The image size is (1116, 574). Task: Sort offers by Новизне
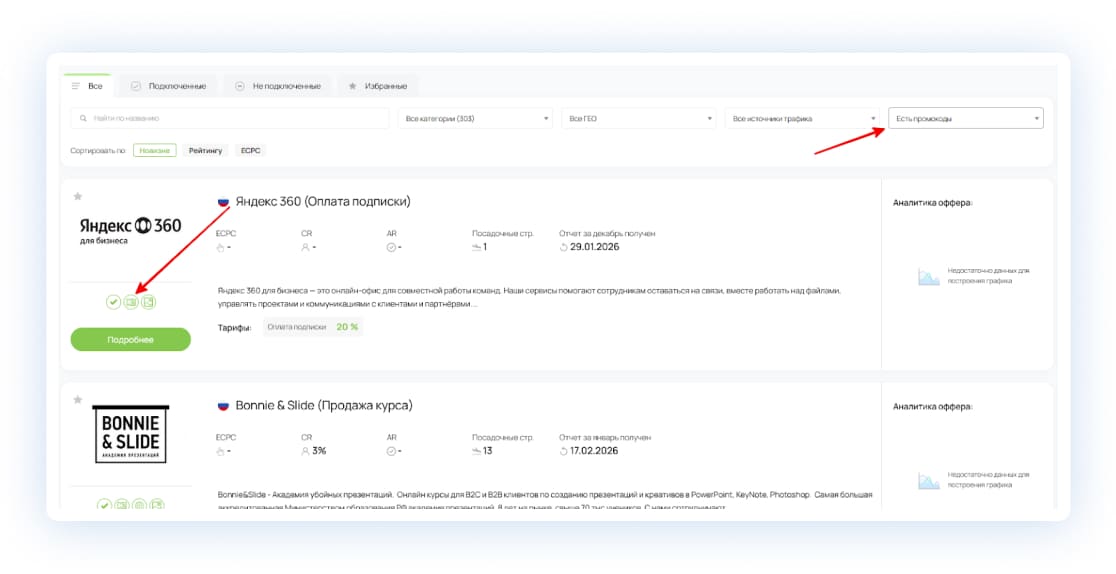[154, 150]
